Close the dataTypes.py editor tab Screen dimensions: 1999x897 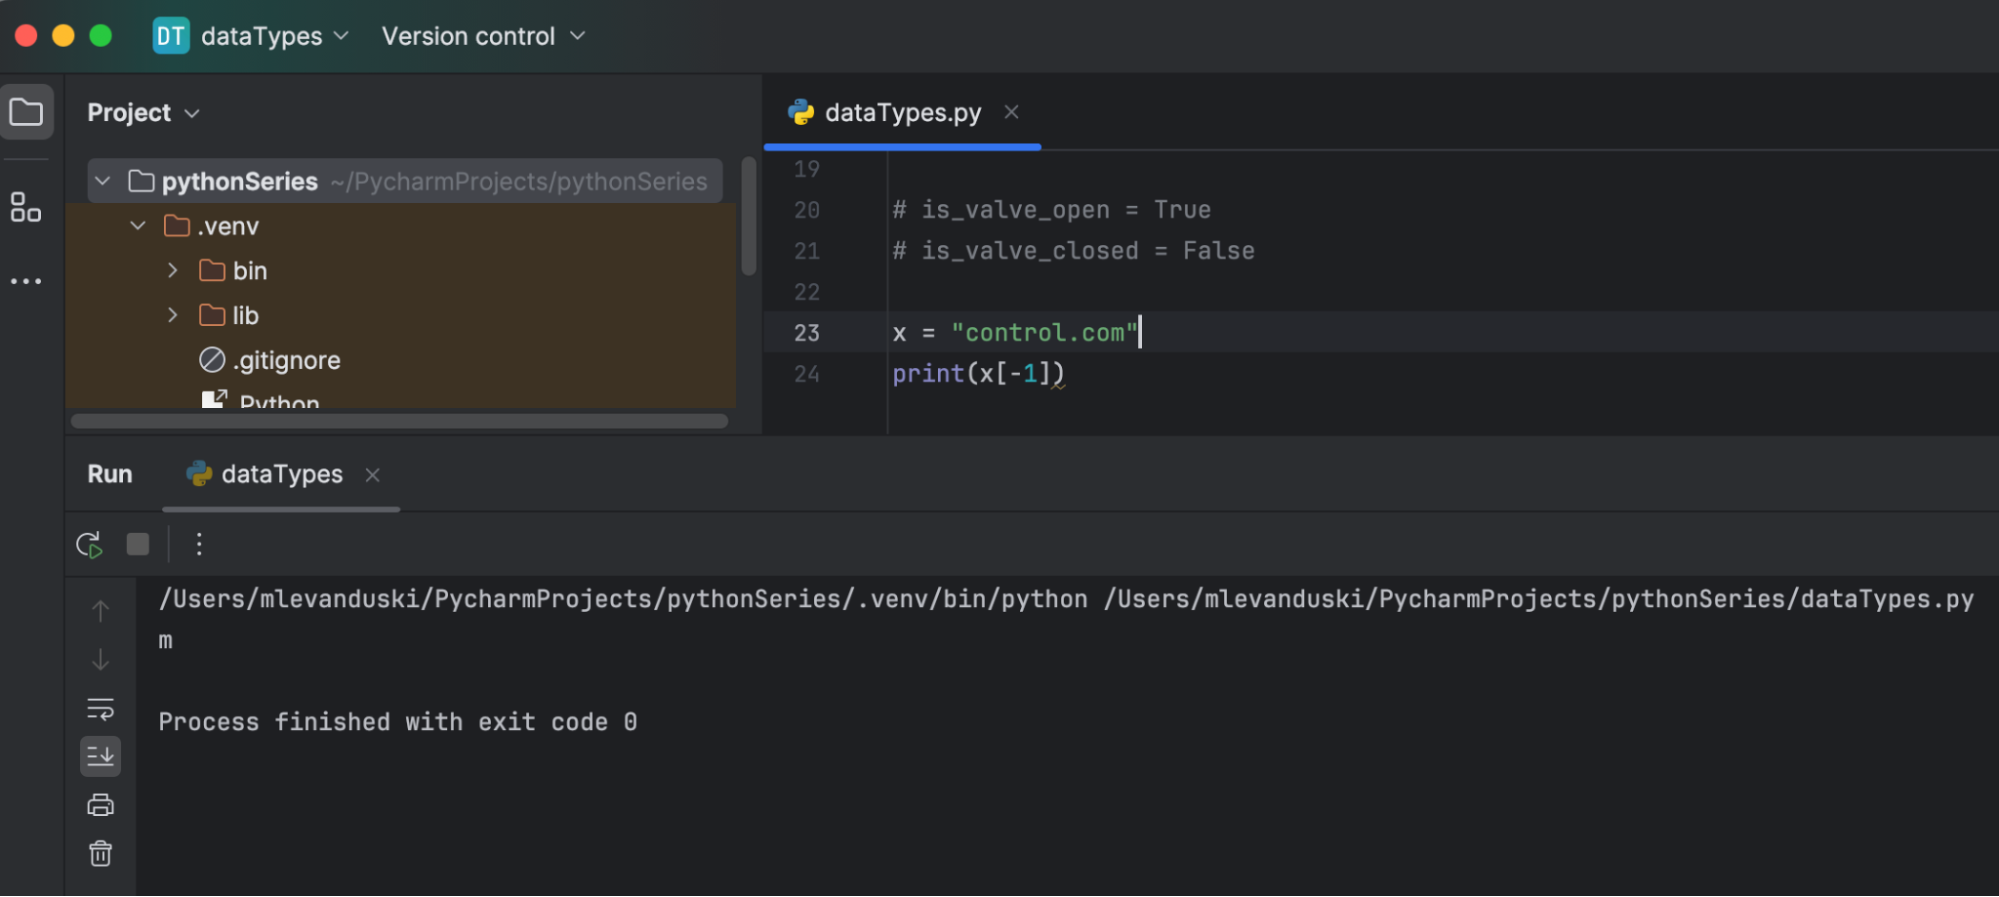tap(1011, 112)
